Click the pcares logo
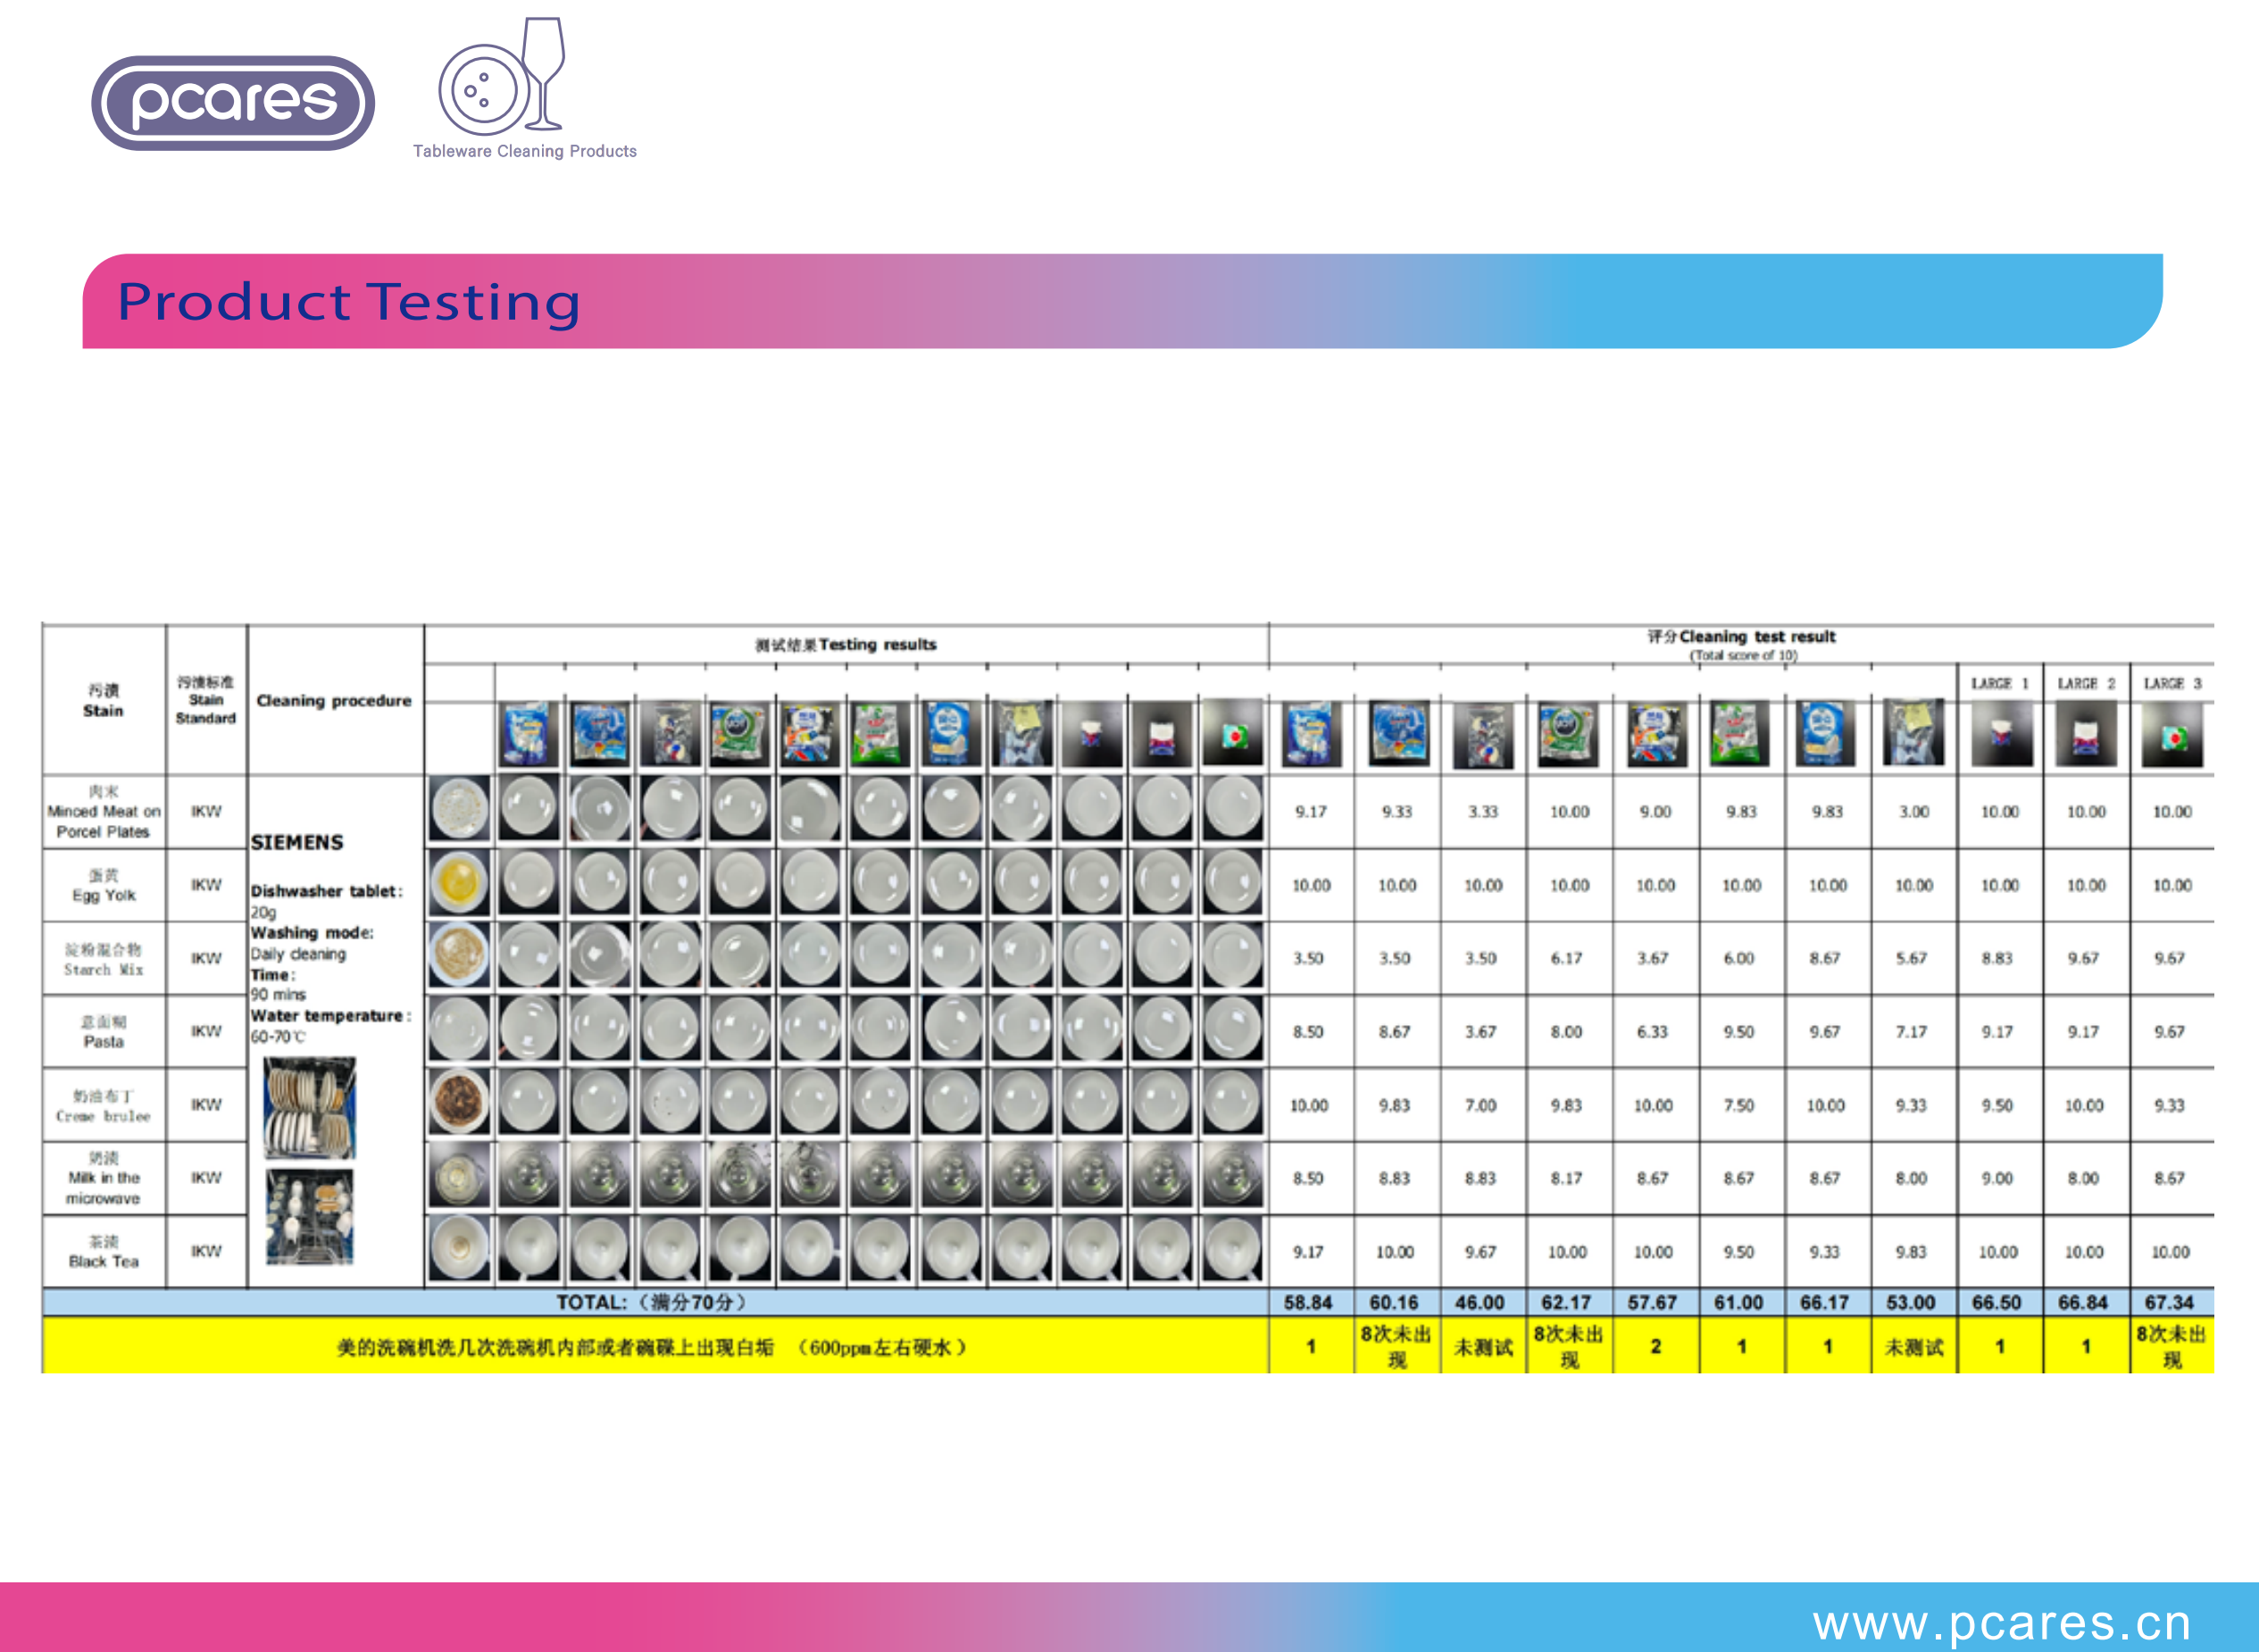The width and height of the screenshot is (2259, 1652). (233, 103)
